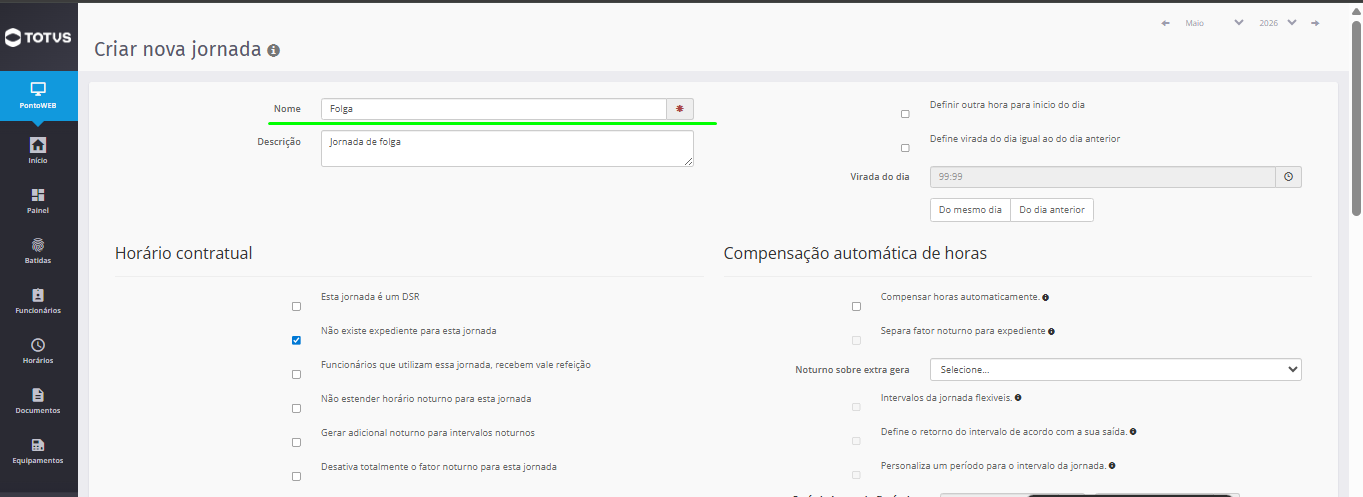Click the Descrição text area
The width and height of the screenshot is (1363, 497).
click(x=507, y=148)
